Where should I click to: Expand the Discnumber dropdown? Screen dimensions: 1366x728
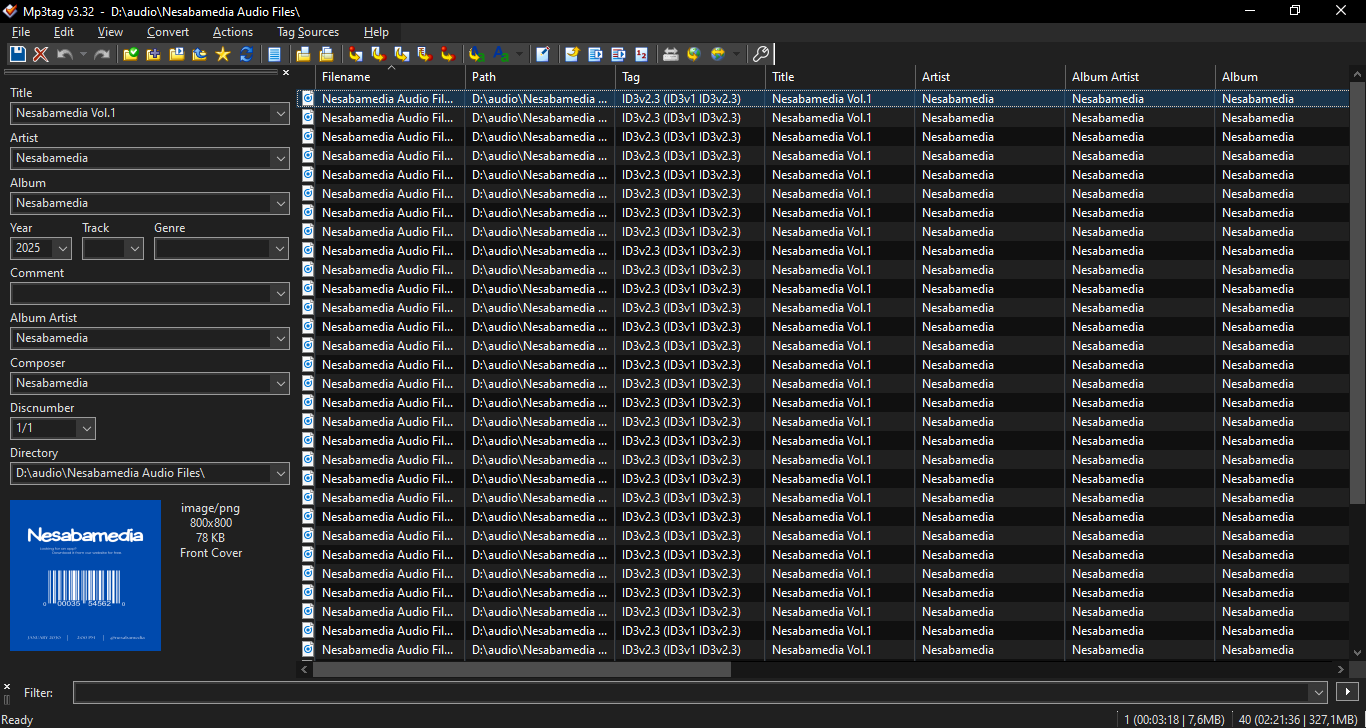click(x=86, y=428)
